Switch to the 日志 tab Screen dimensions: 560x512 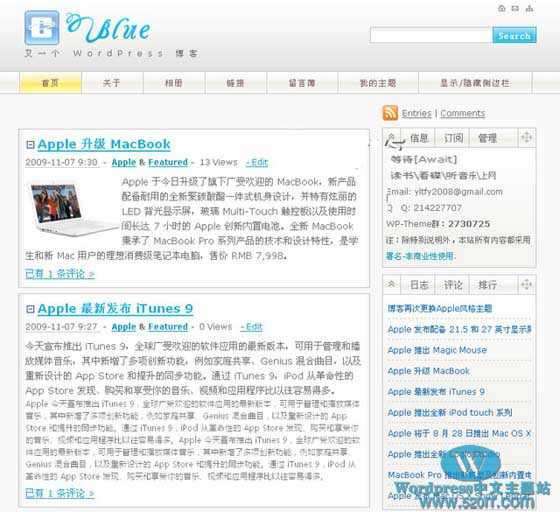(x=419, y=285)
